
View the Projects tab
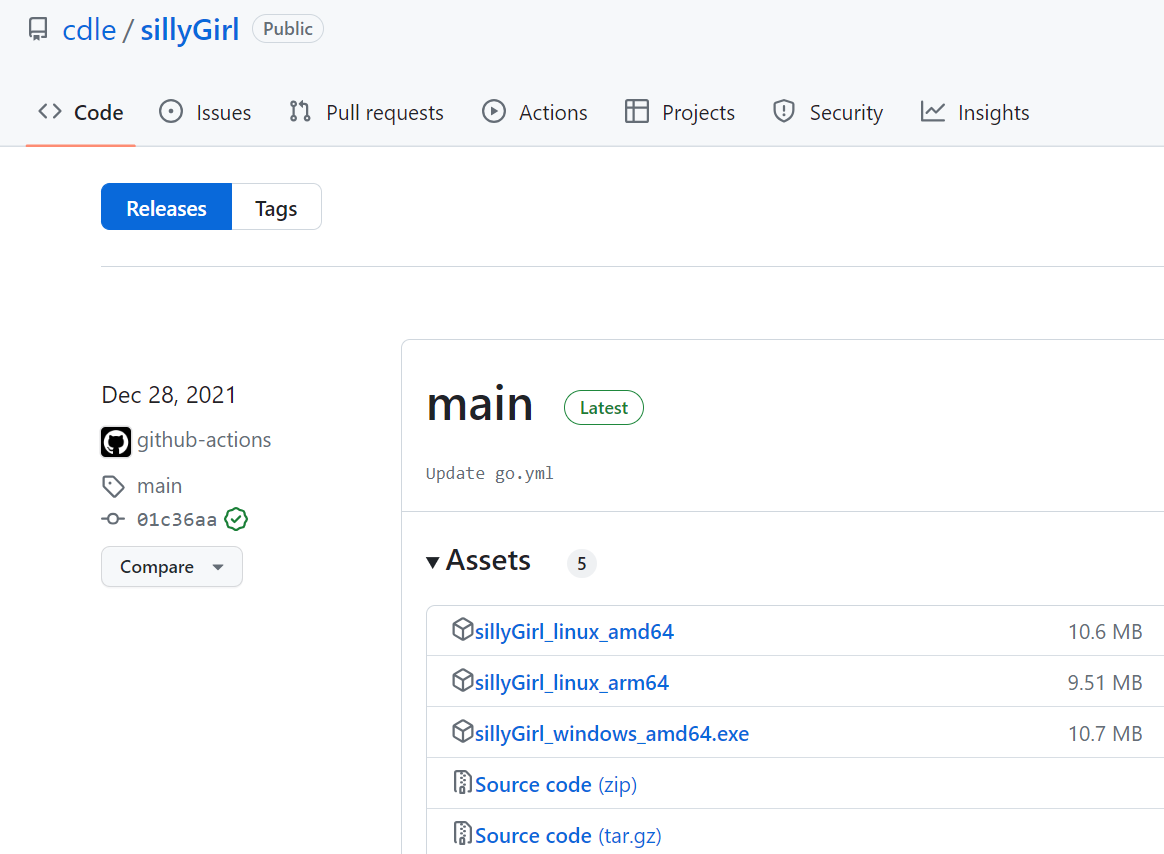[680, 112]
